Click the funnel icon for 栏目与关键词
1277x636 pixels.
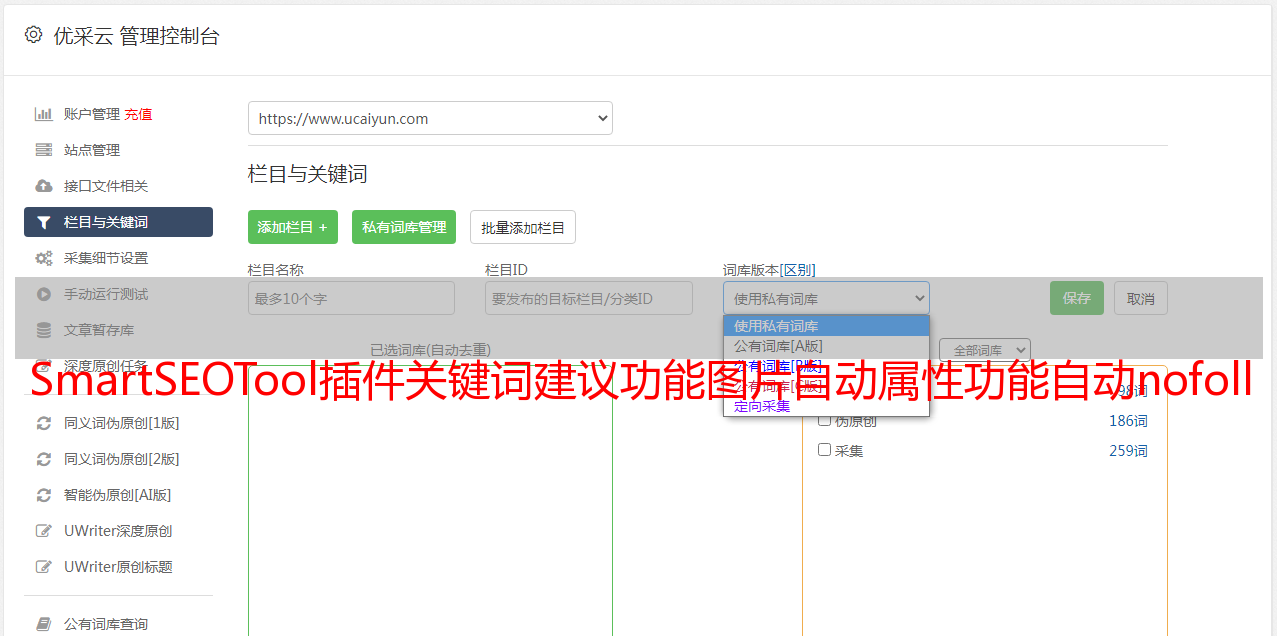[x=44, y=222]
